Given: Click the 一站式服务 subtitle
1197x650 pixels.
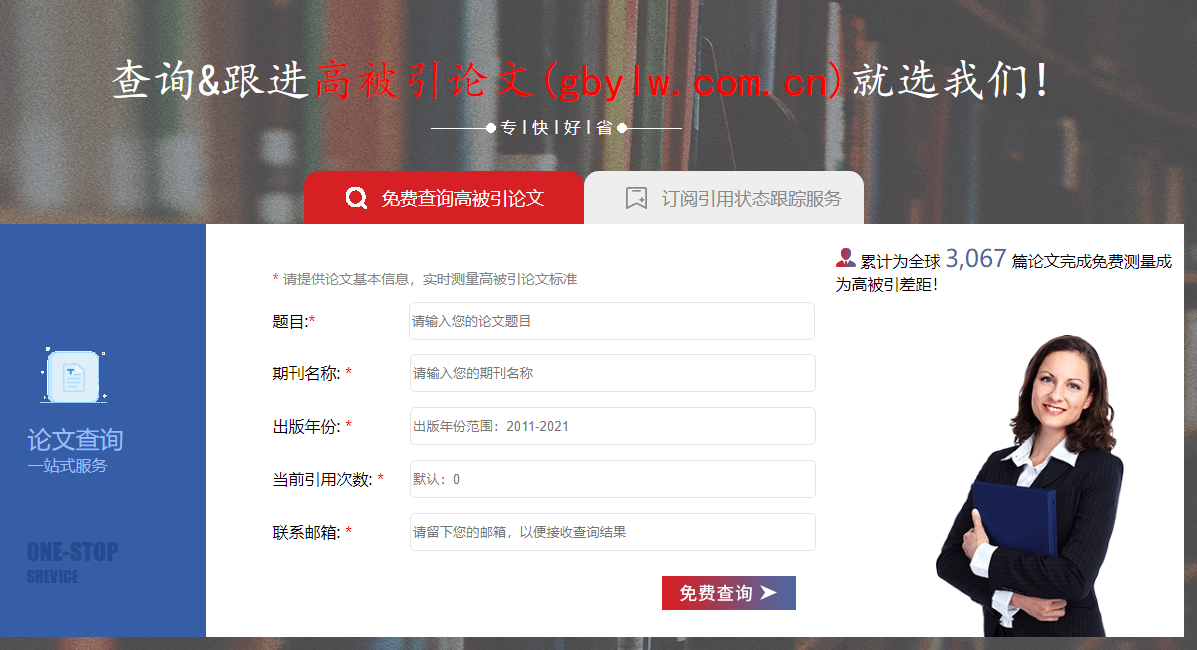Looking at the screenshot, I should coord(67,466).
